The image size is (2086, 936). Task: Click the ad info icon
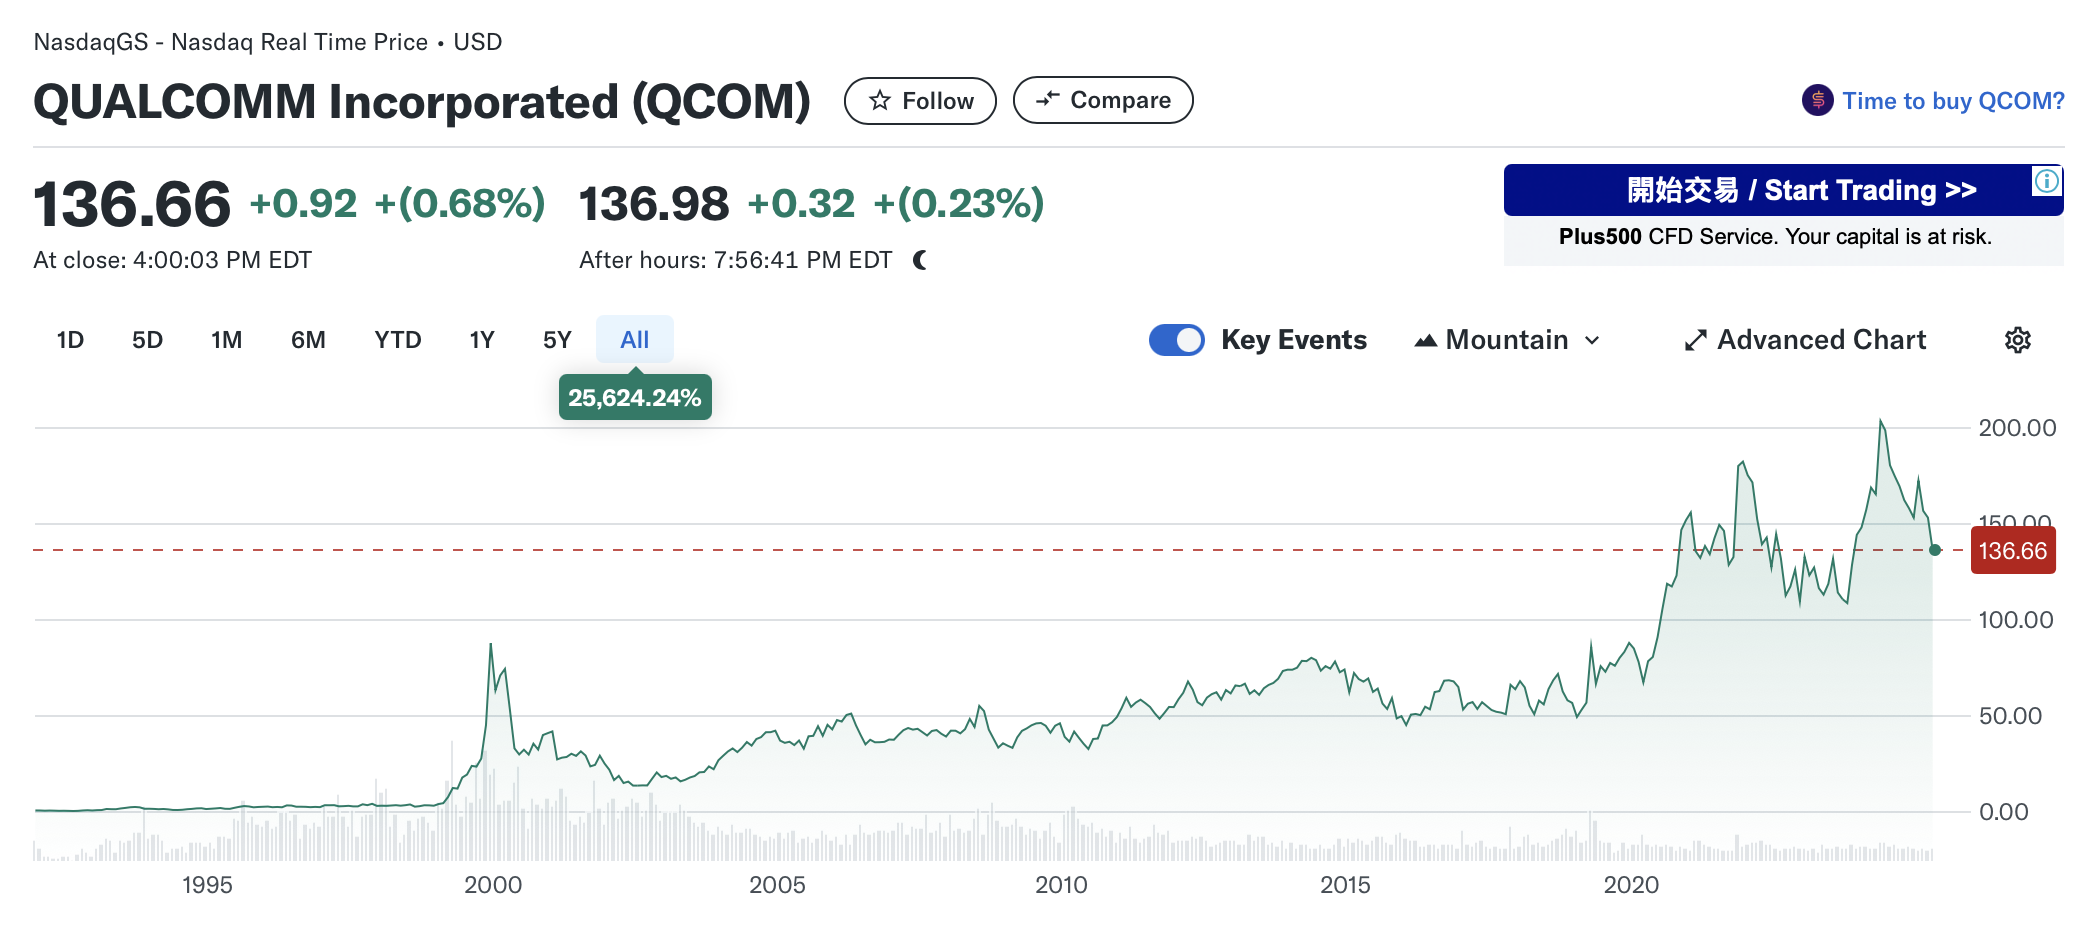pos(2046,181)
